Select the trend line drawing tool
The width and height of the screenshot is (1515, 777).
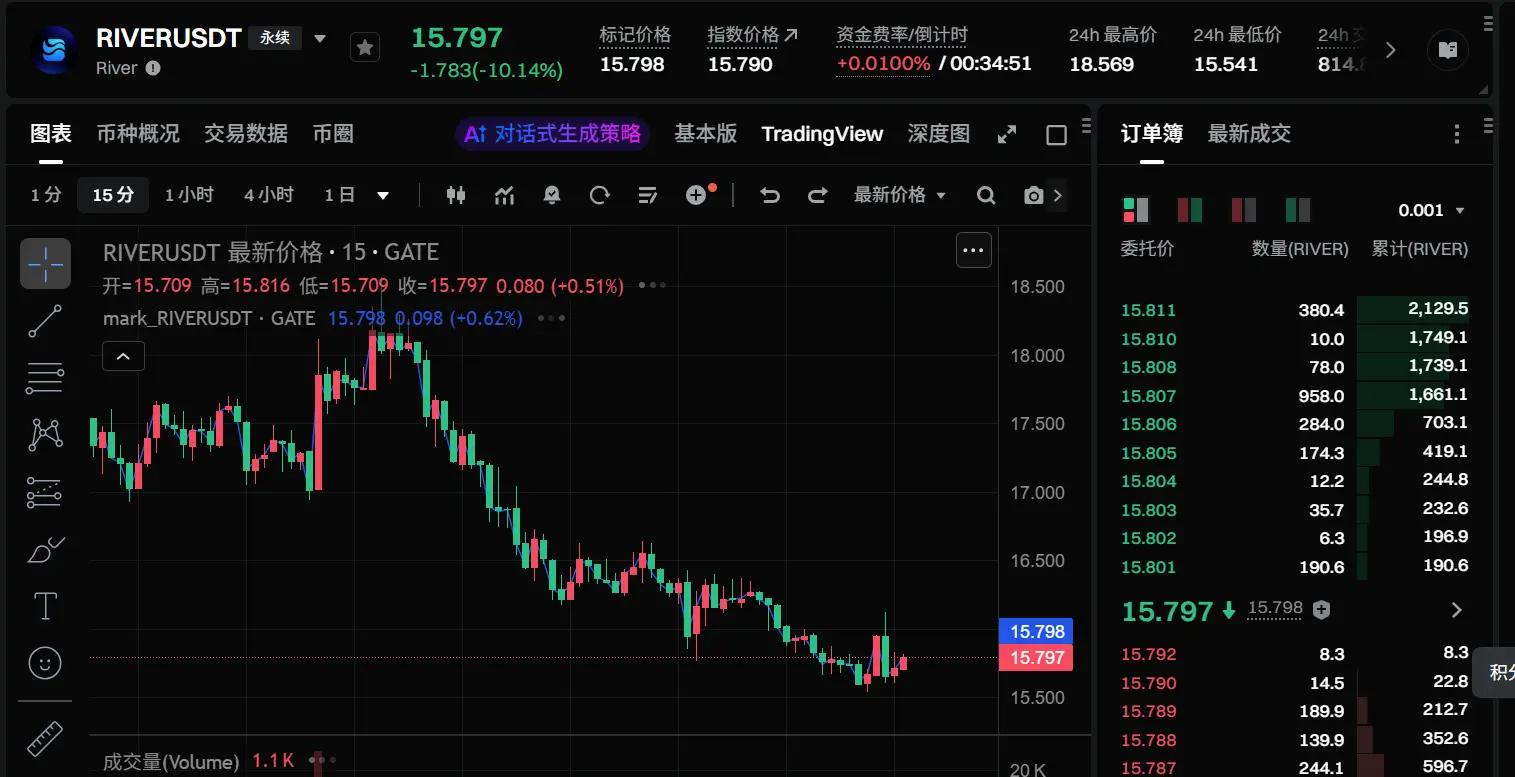click(45, 321)
